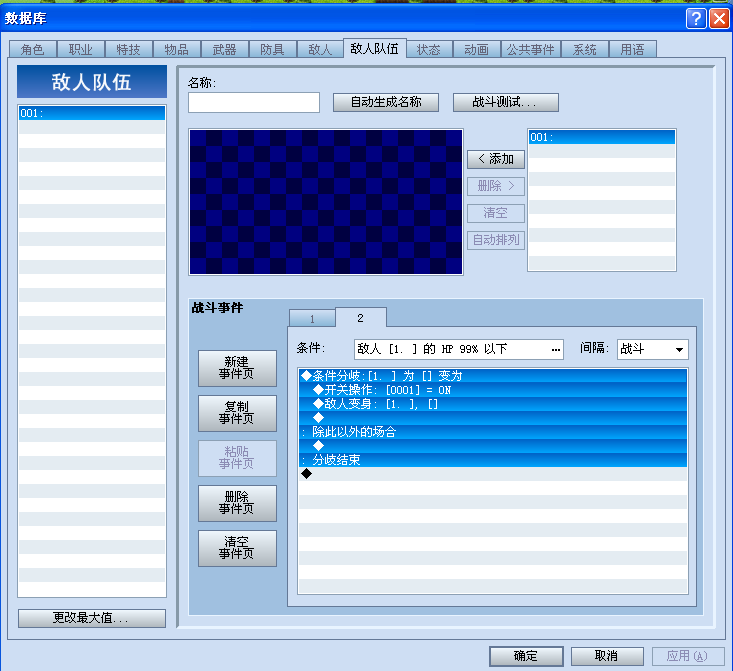Click the help question mark icon
Viewport: 733px width, 671px height.
(x=696, y=18)
